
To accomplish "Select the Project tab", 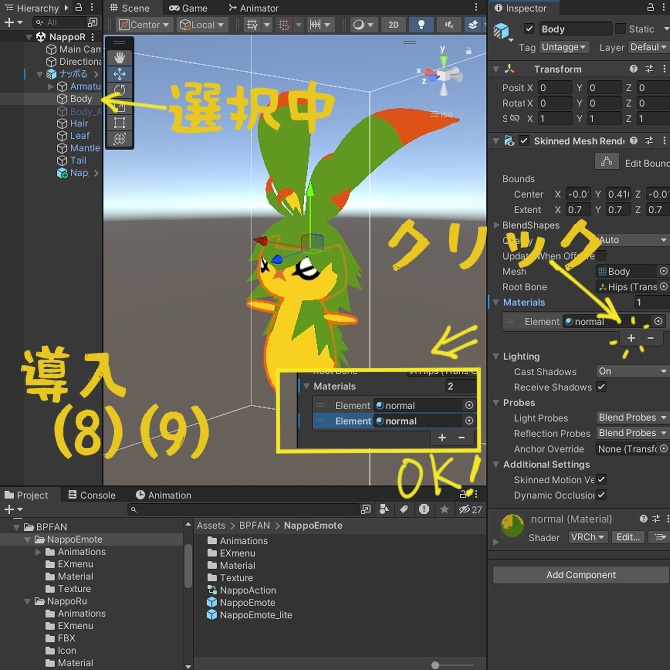I will 26,495.
